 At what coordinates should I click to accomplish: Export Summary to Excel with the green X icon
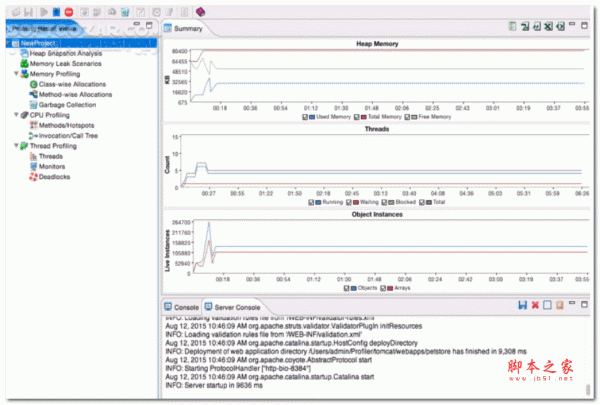[549, 26]
